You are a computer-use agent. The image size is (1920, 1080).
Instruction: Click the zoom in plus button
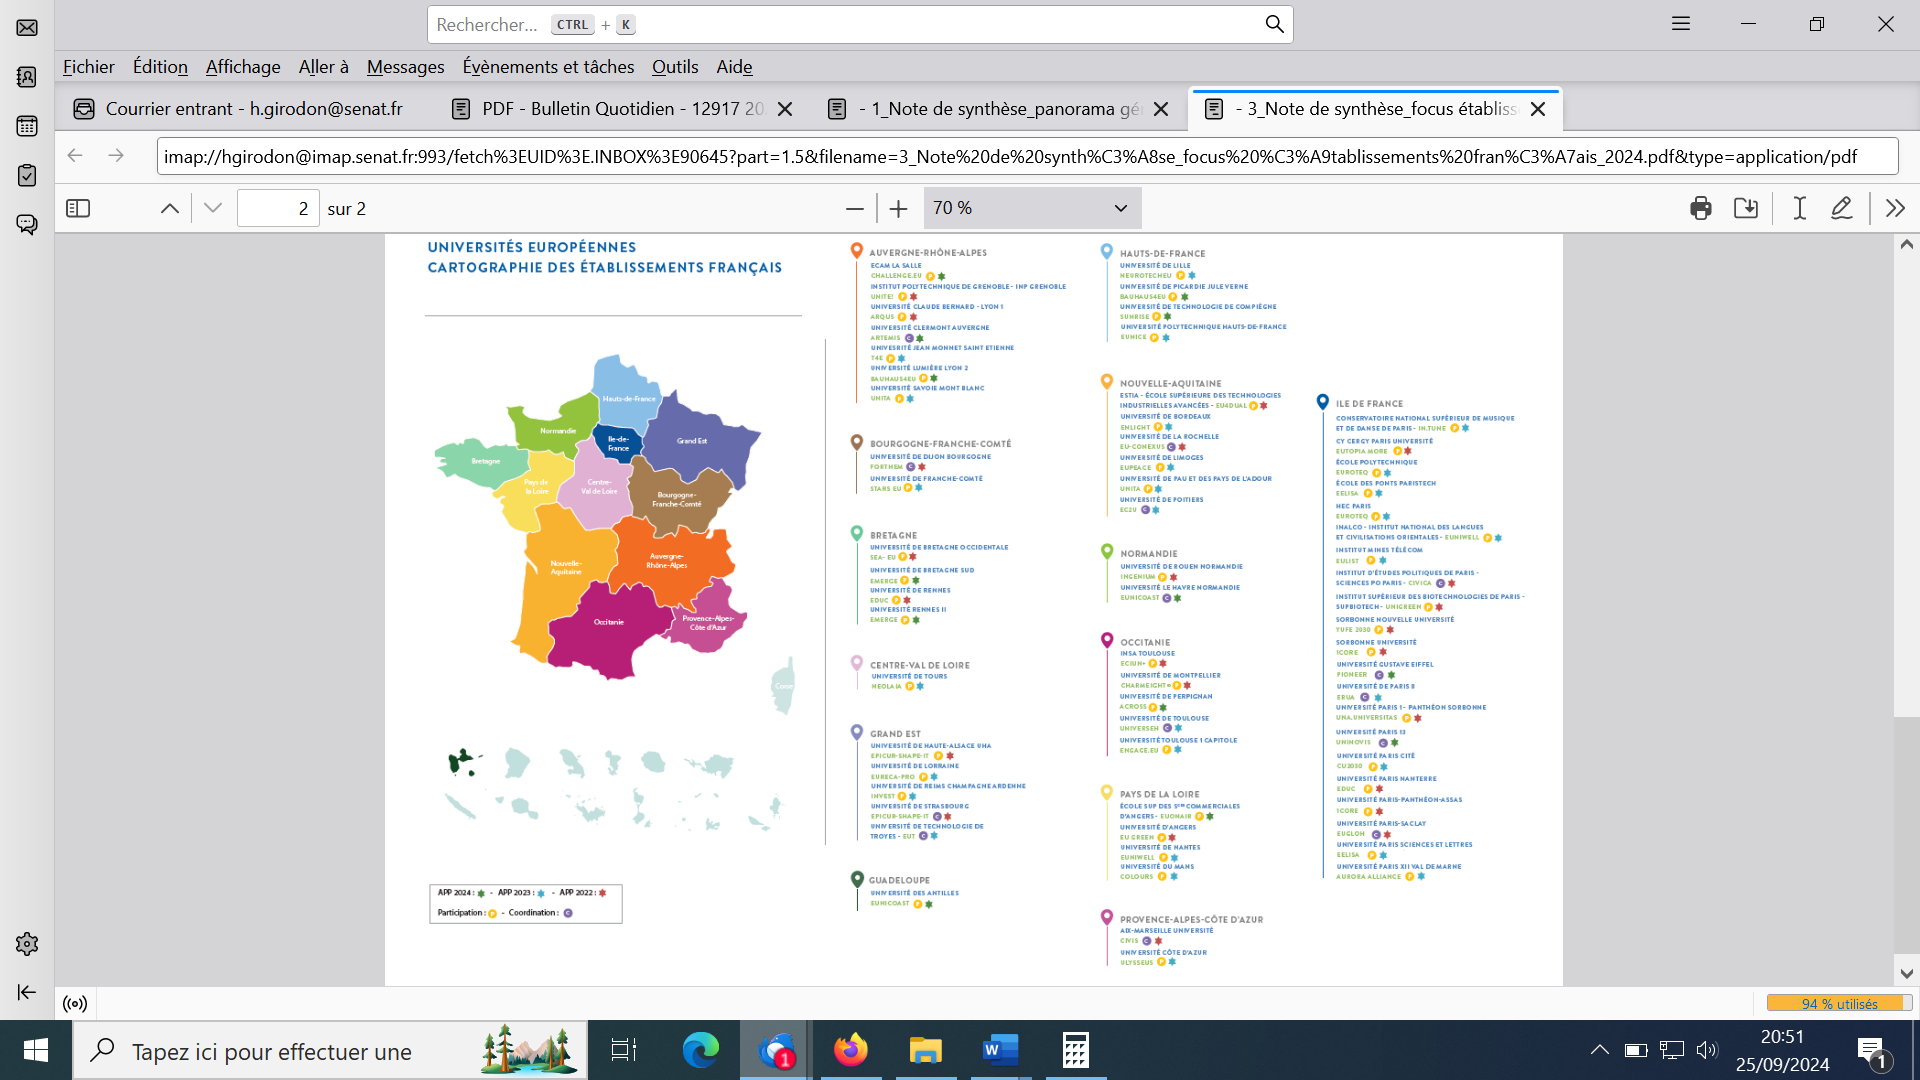[898, 208]
